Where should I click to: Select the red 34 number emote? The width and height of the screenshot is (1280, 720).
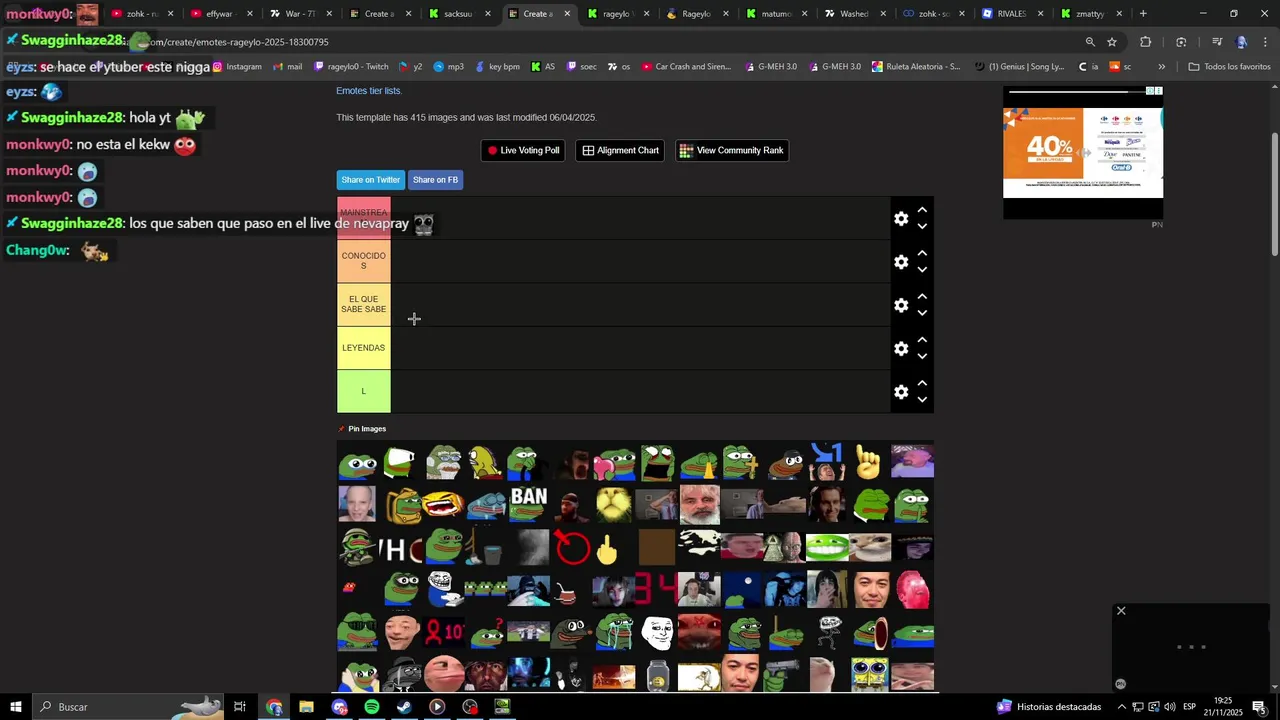656,590
